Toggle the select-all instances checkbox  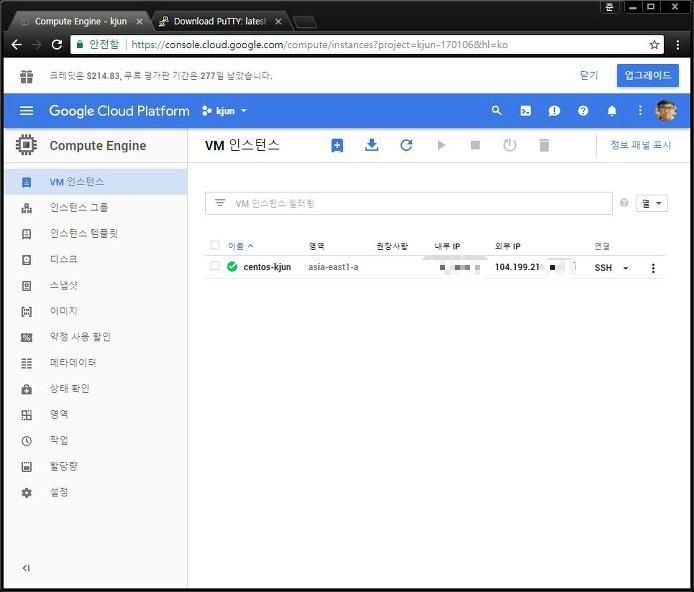(215, 245)
